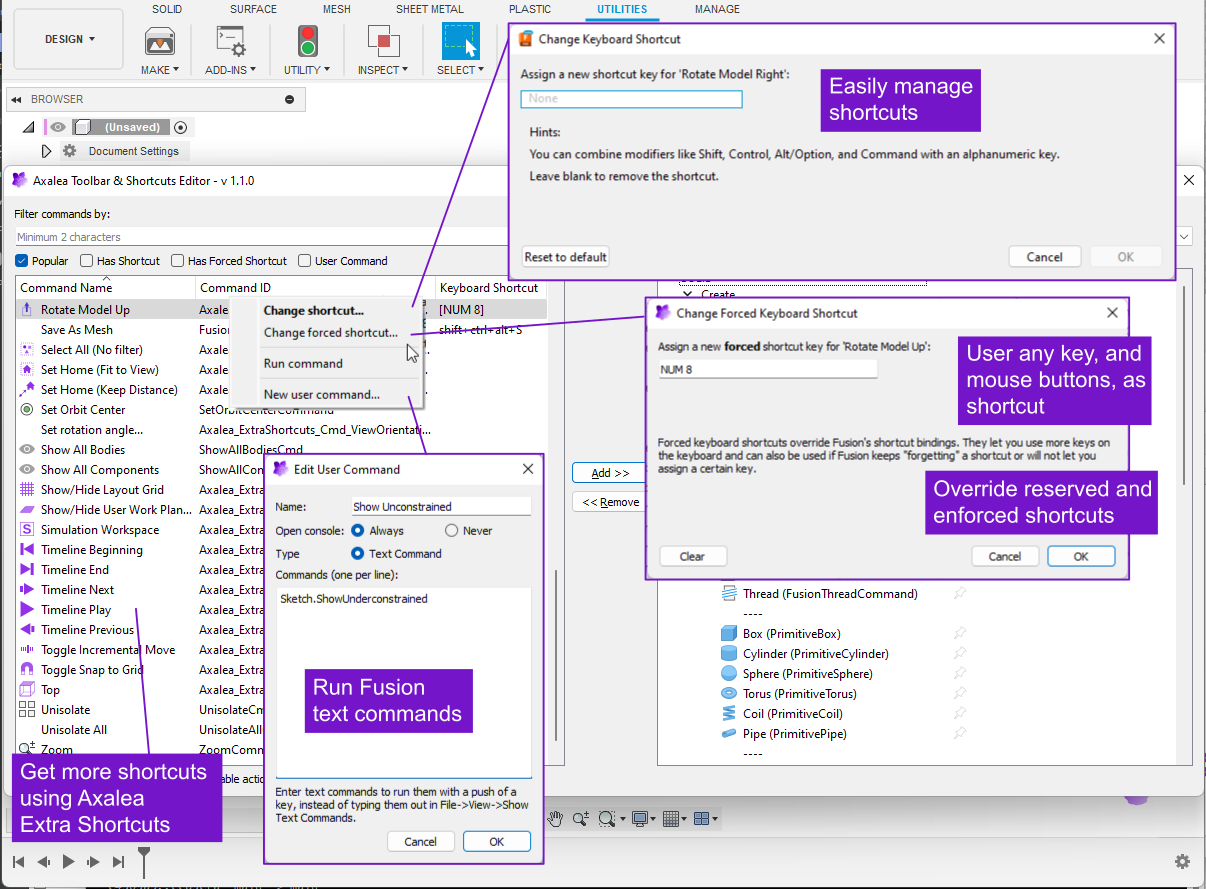Image resolution: width=1206 pixels, height=889 pixels.
Task: Switch to the SHEET METAL tab
Action: click(x=430, y=9)
